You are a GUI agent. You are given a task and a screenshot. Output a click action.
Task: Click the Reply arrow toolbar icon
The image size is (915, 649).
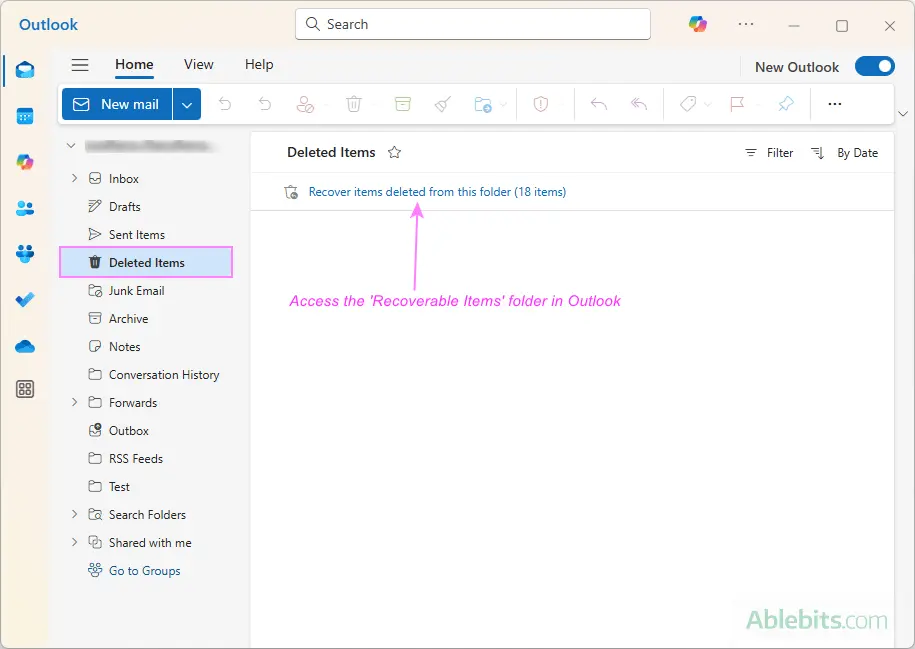click(x=599, y=104)
